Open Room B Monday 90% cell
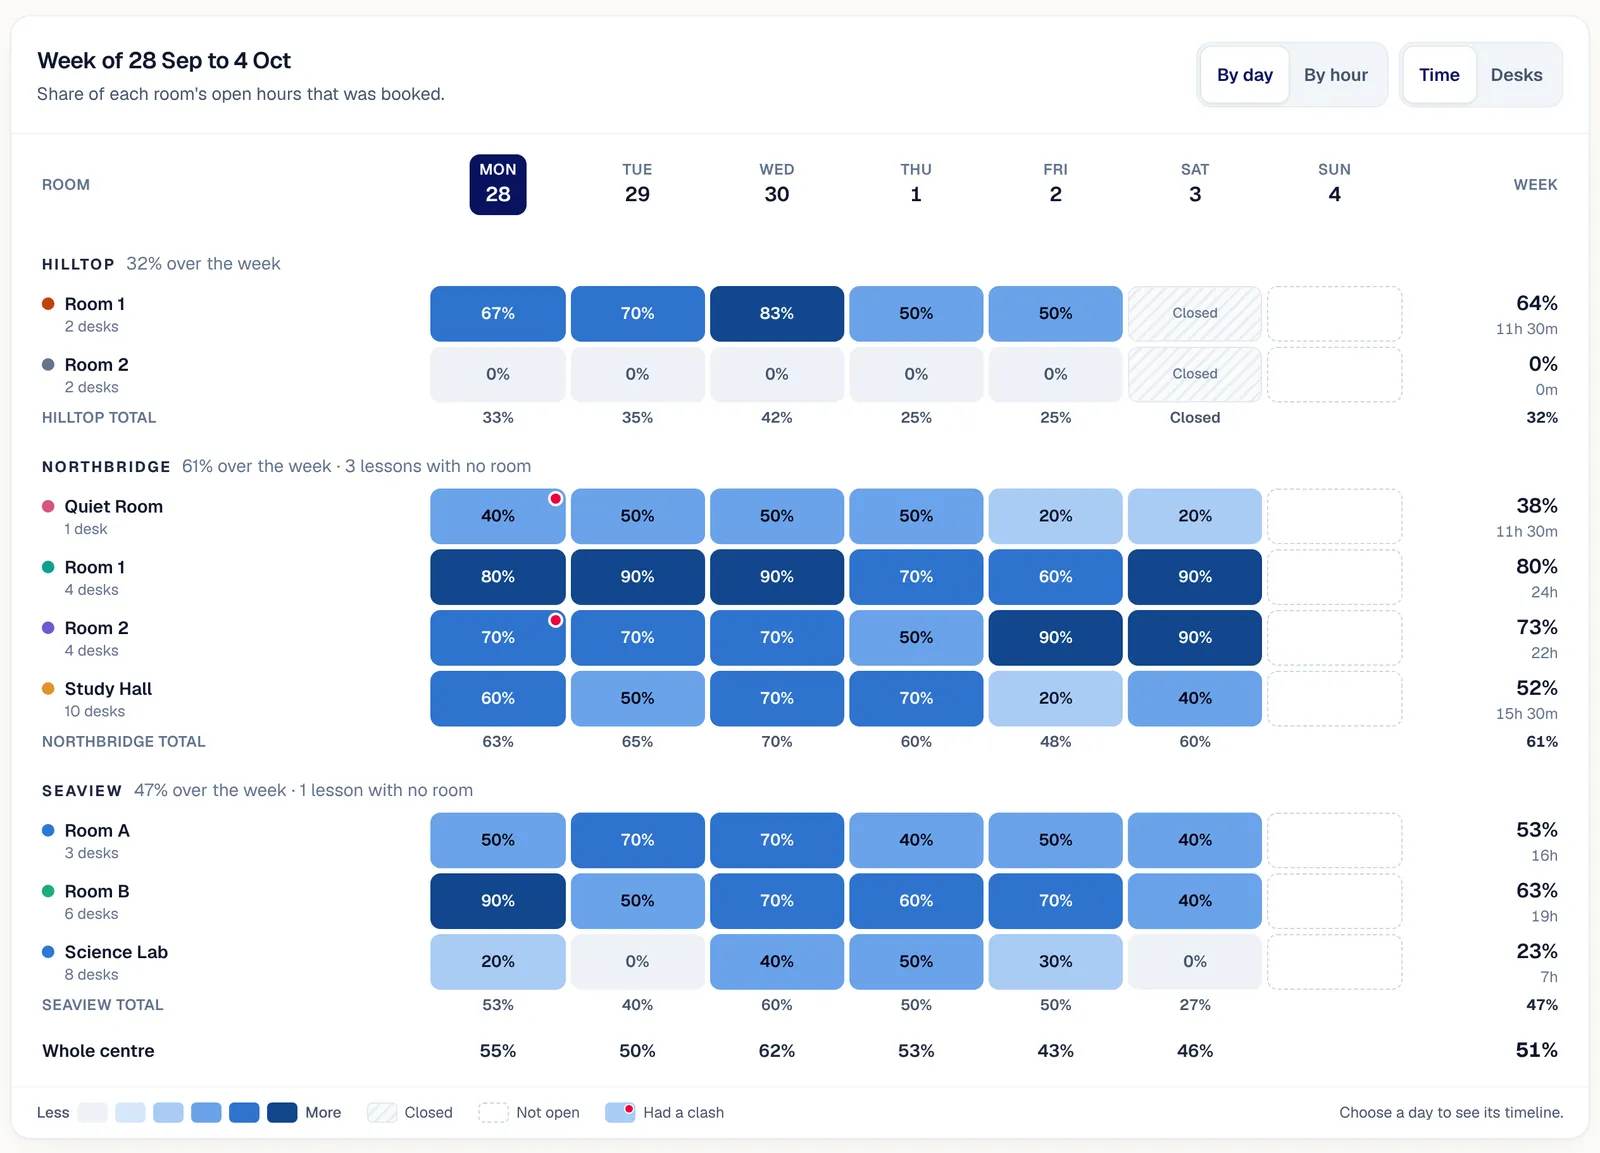Screen dimensions: 1600x1153 click(x=498, y=901)
